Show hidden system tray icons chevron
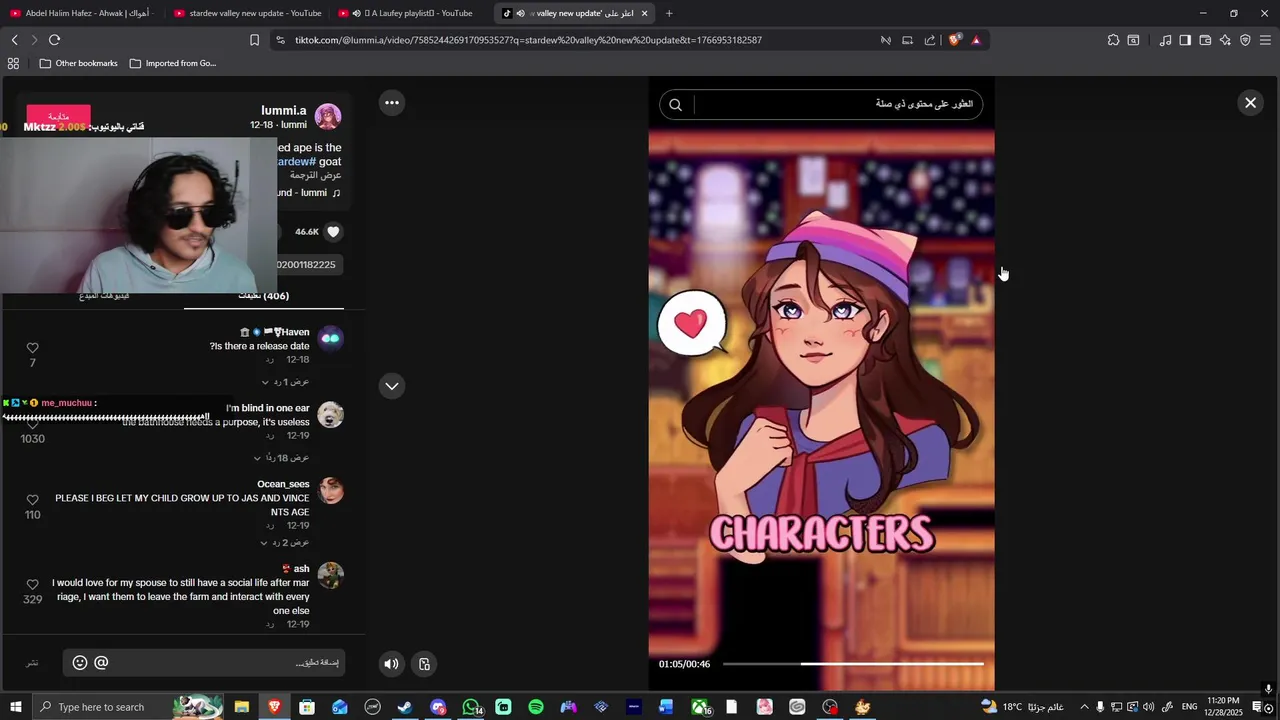 (x=1084, y=707)
